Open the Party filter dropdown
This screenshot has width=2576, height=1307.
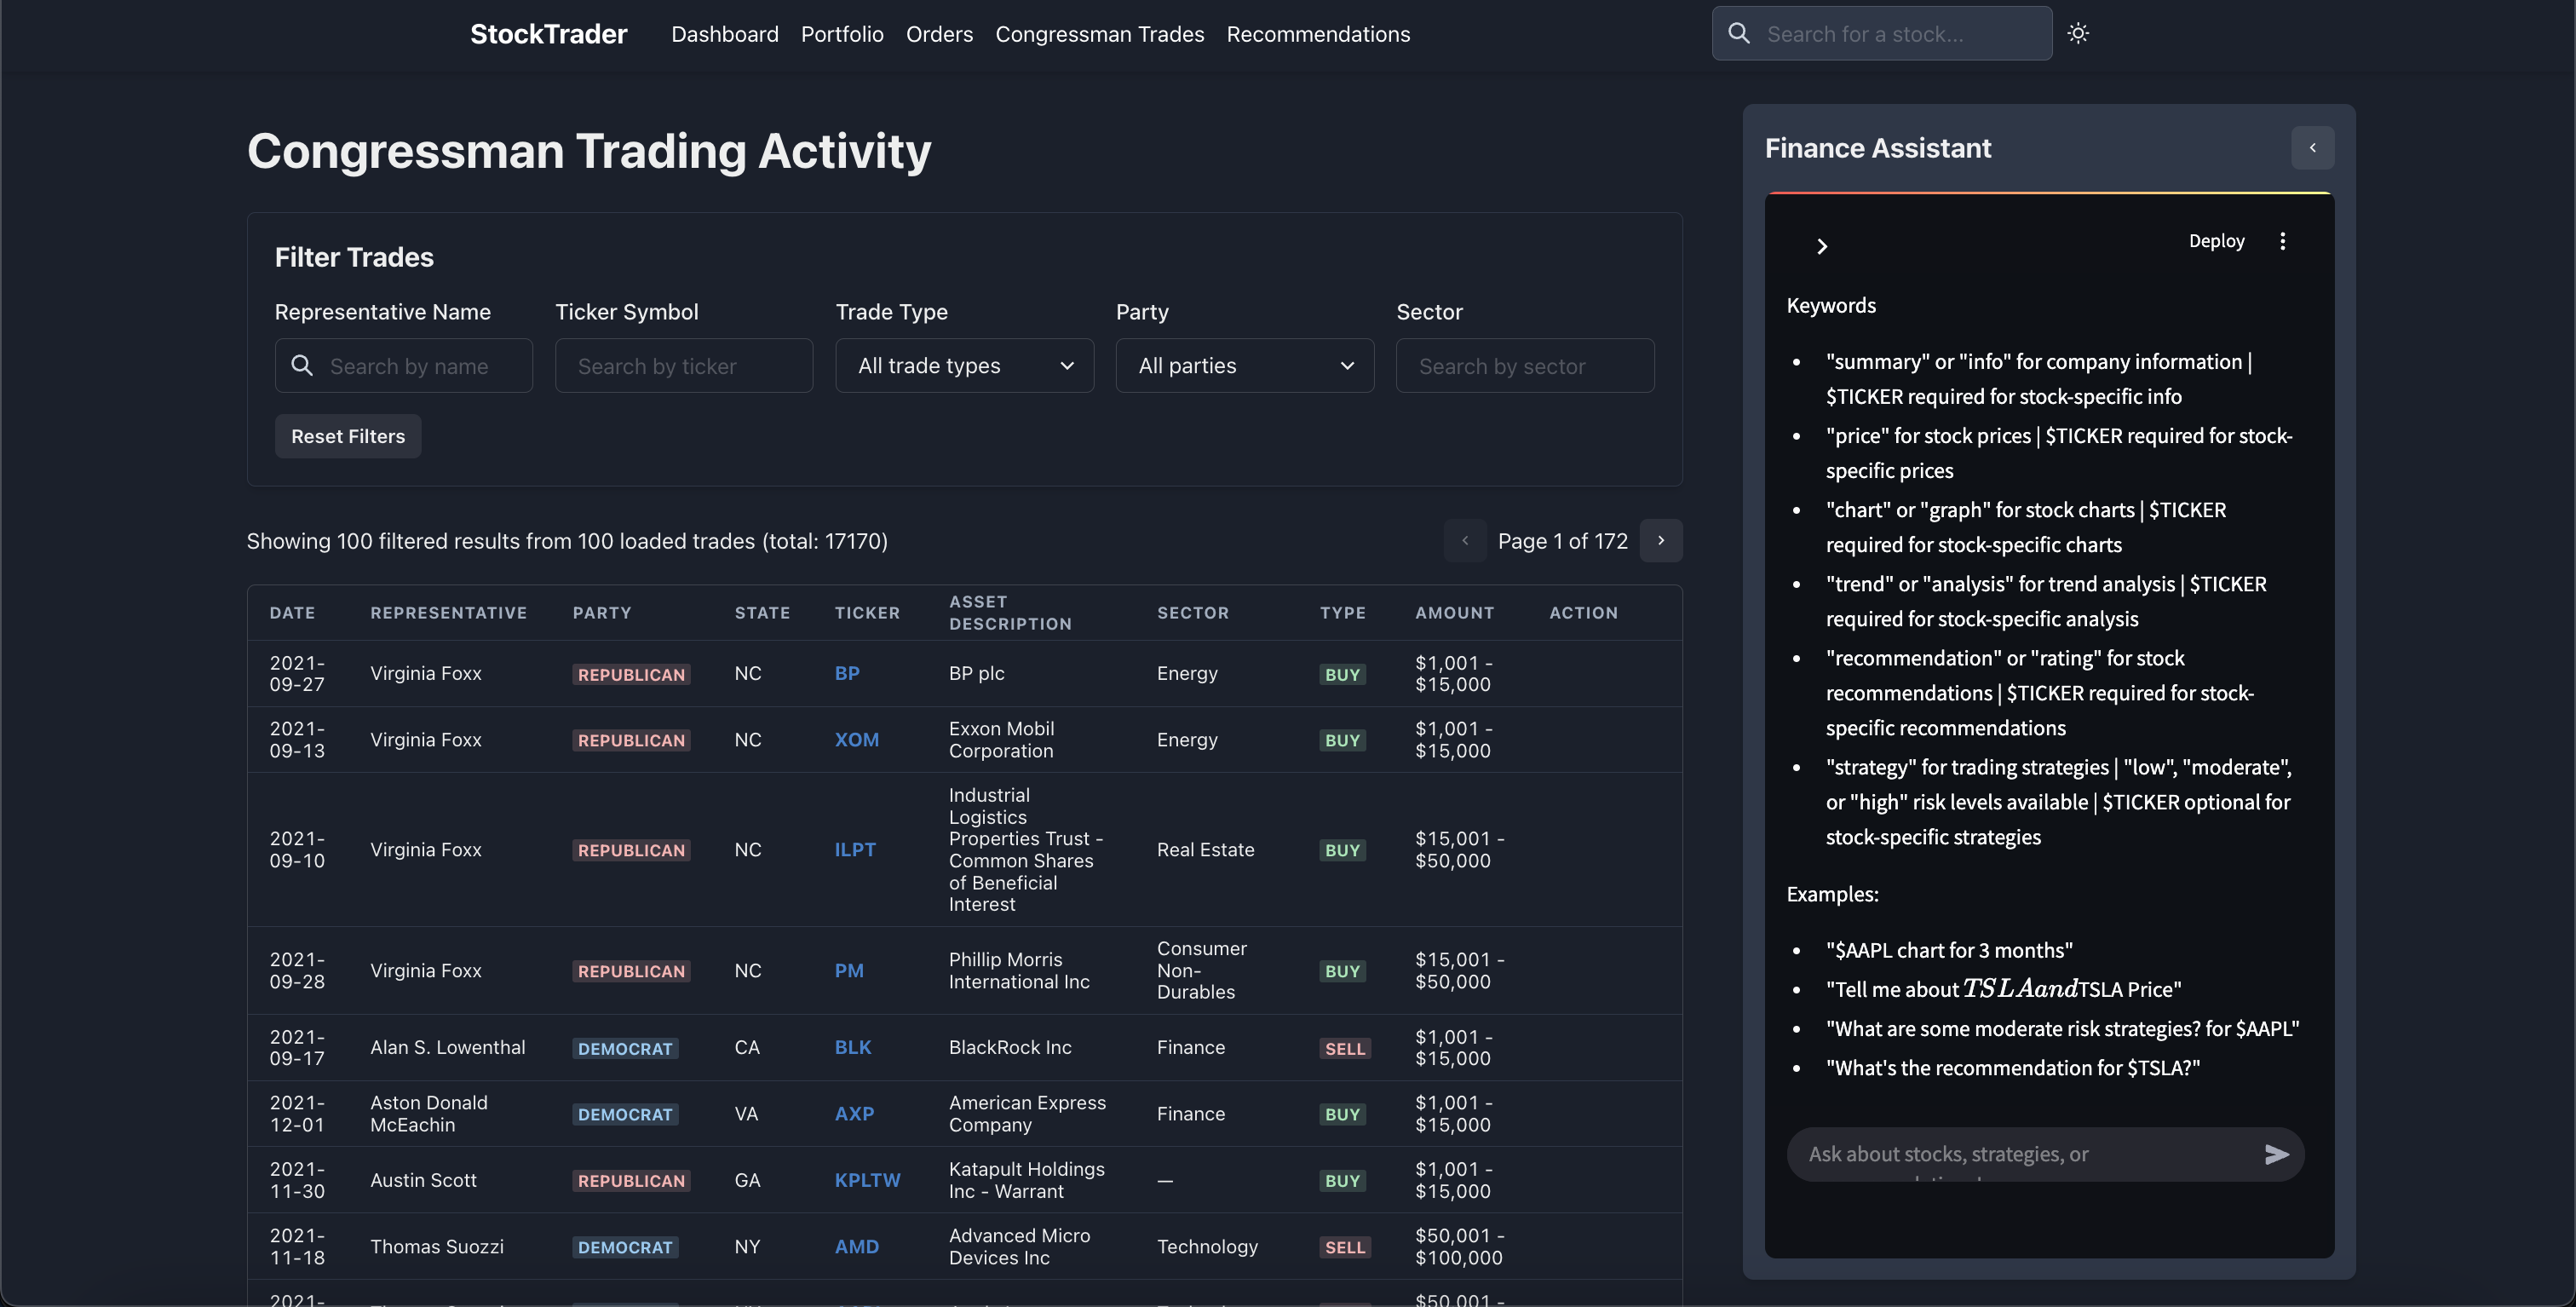1244,366
